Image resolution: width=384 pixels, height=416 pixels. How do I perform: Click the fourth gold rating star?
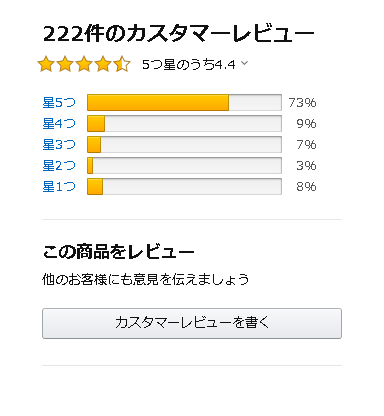pos(103,64)
